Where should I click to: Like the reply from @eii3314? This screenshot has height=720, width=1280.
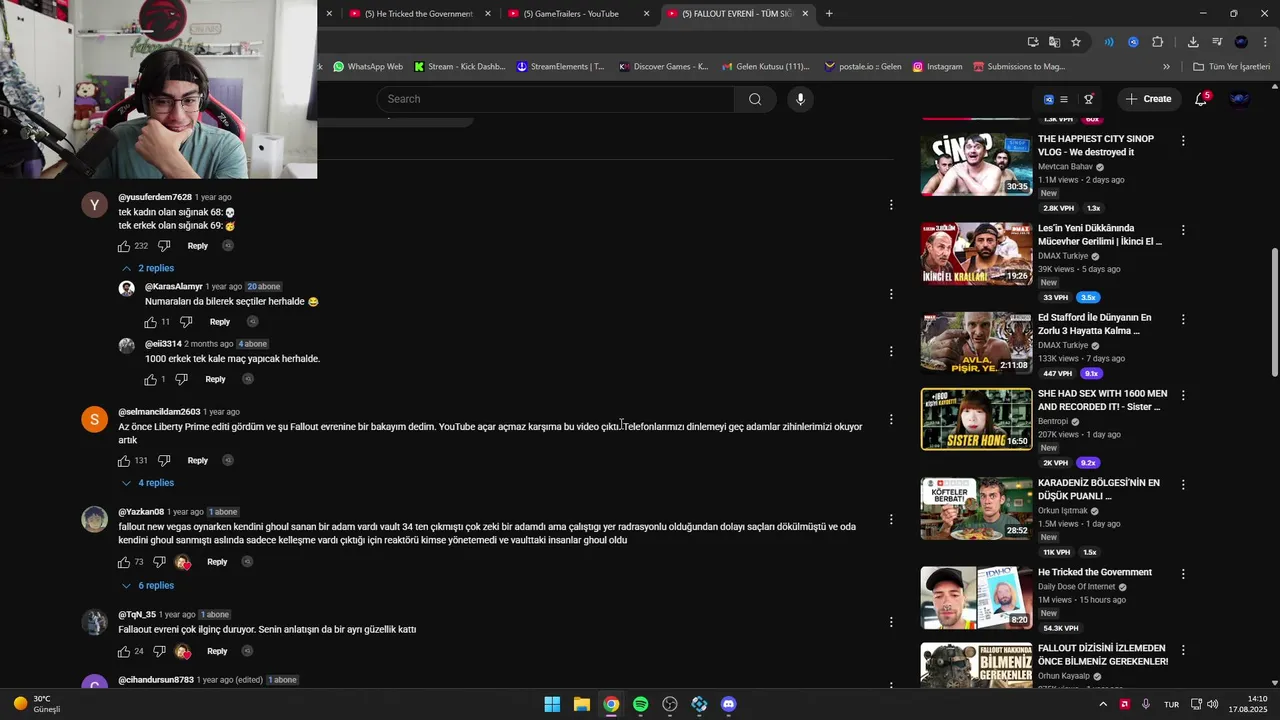(x=150, y=379)
